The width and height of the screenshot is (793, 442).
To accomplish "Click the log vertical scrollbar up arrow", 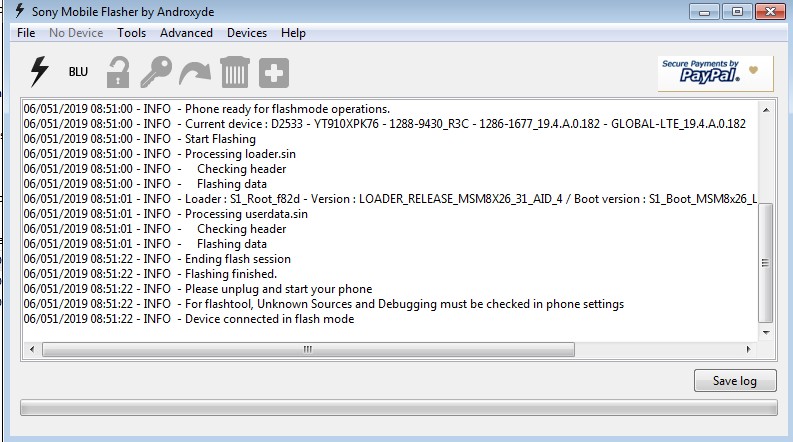I will click(766, 110).
